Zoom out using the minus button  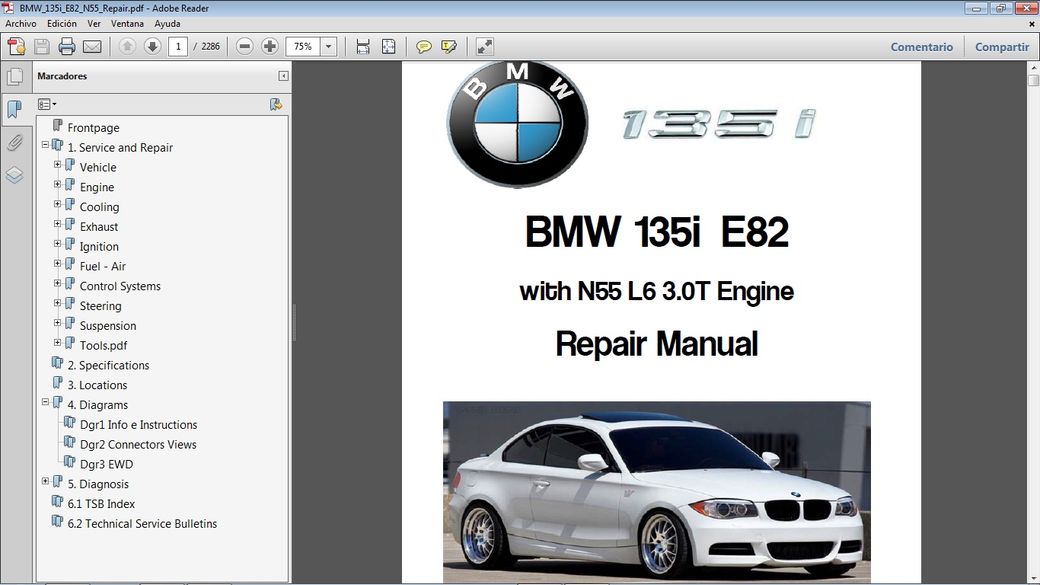(245, 47)
